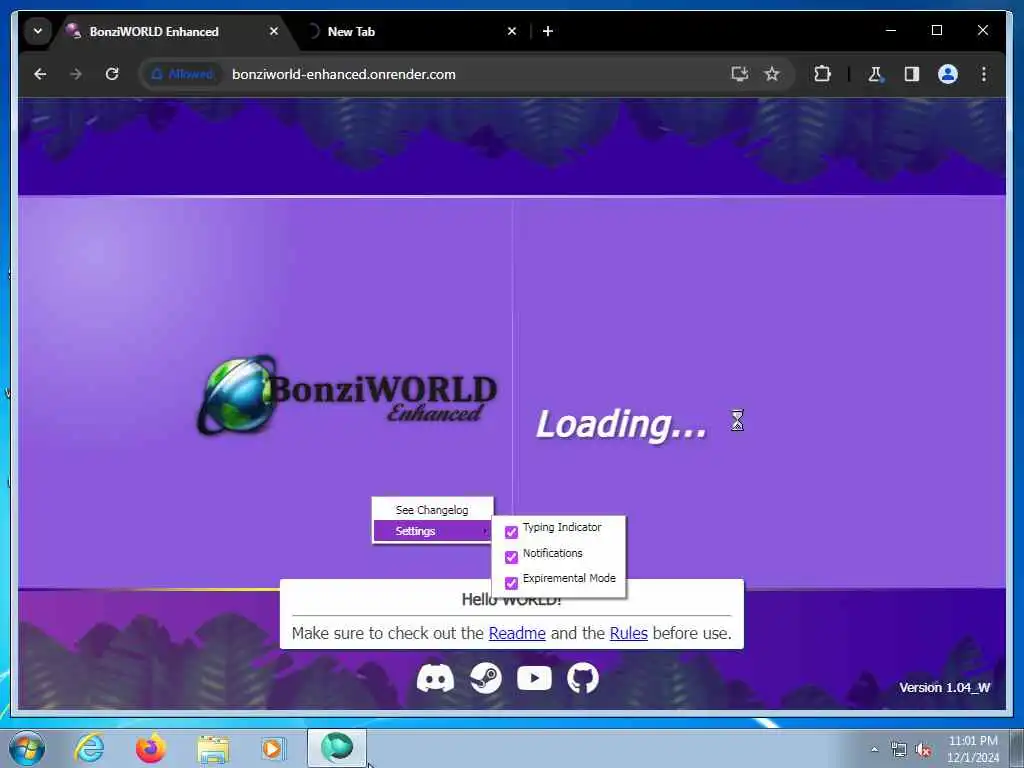
Task: Click the Show desktop strip
Action: 1017,748
